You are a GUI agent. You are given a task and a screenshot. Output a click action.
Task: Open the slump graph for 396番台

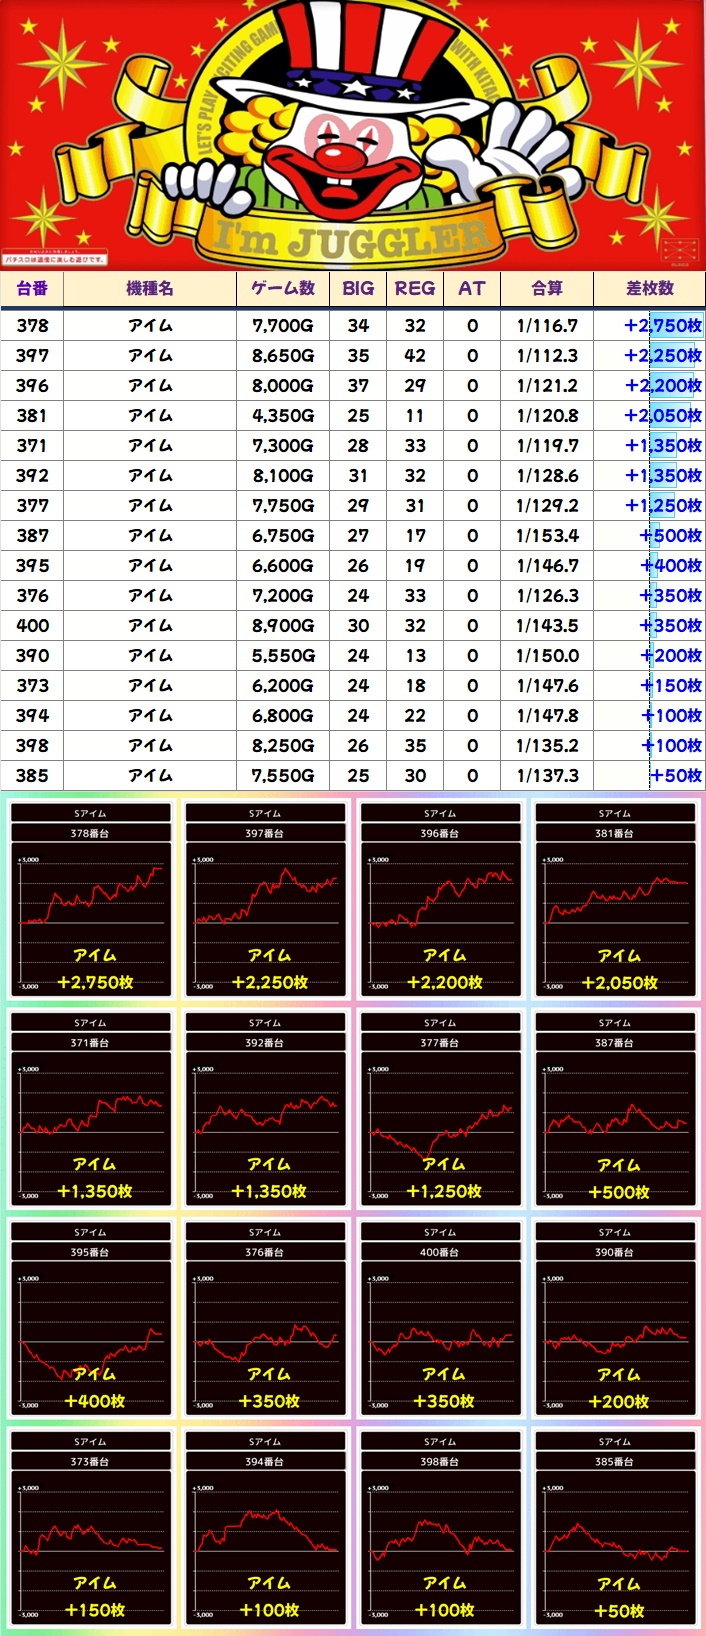click(x=440, y=900)
